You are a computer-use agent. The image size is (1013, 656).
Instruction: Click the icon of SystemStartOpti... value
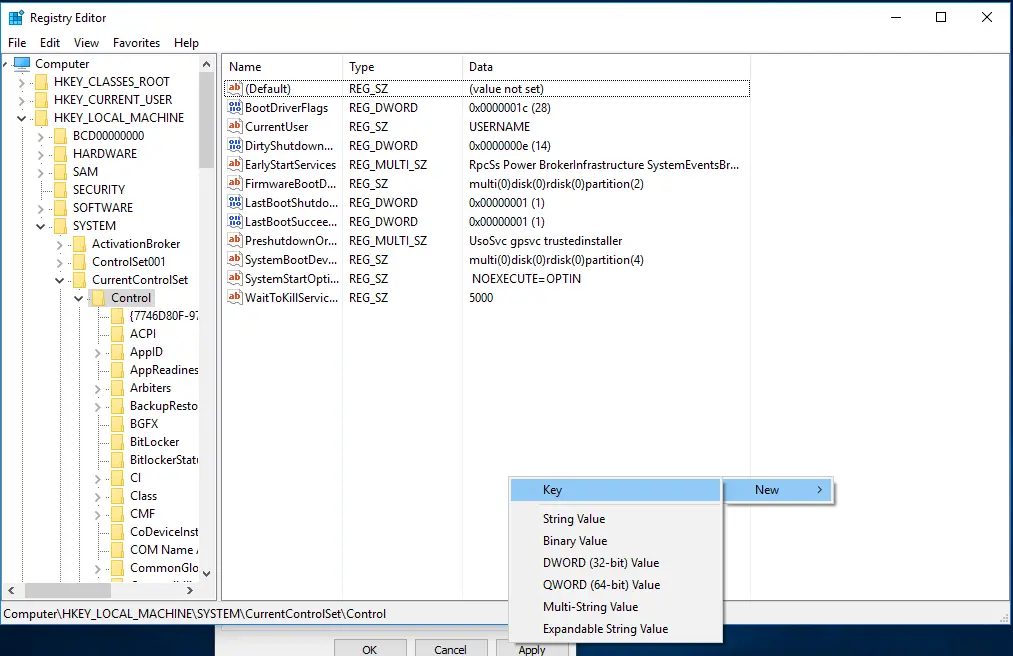pos(235,279)
